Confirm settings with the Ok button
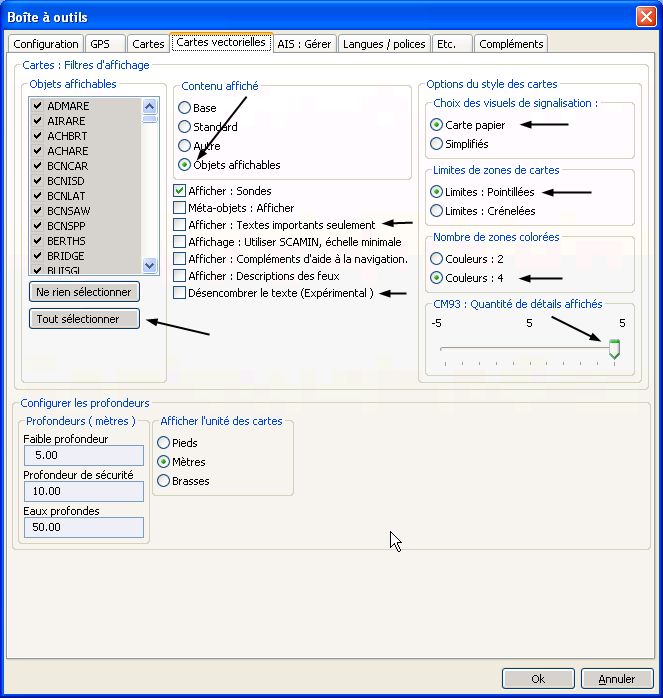 click(x=537, y=679)
